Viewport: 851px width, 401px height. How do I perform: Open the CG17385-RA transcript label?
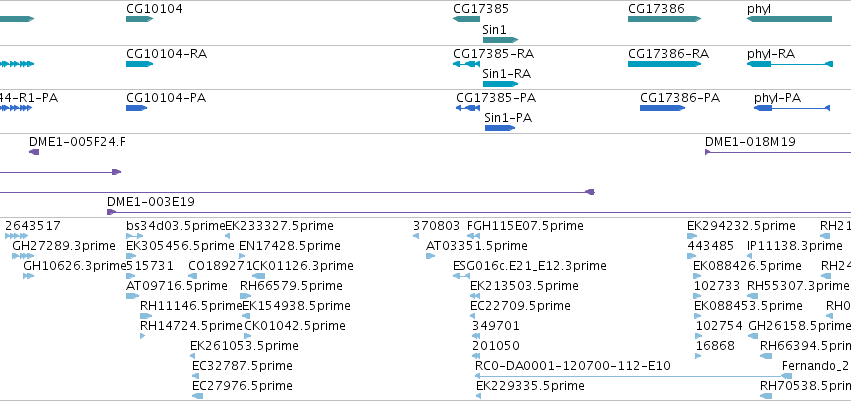[x=493, y=54]
